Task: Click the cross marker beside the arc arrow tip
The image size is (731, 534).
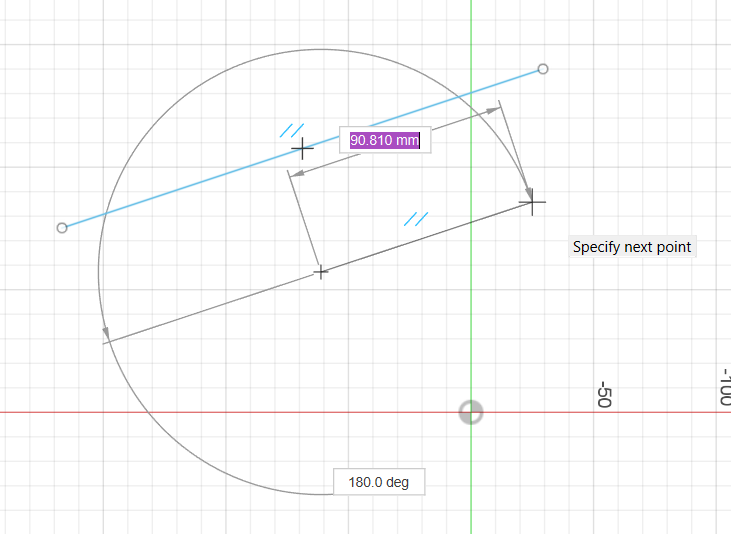Action: pyautogui.click(x=533, y=203)
